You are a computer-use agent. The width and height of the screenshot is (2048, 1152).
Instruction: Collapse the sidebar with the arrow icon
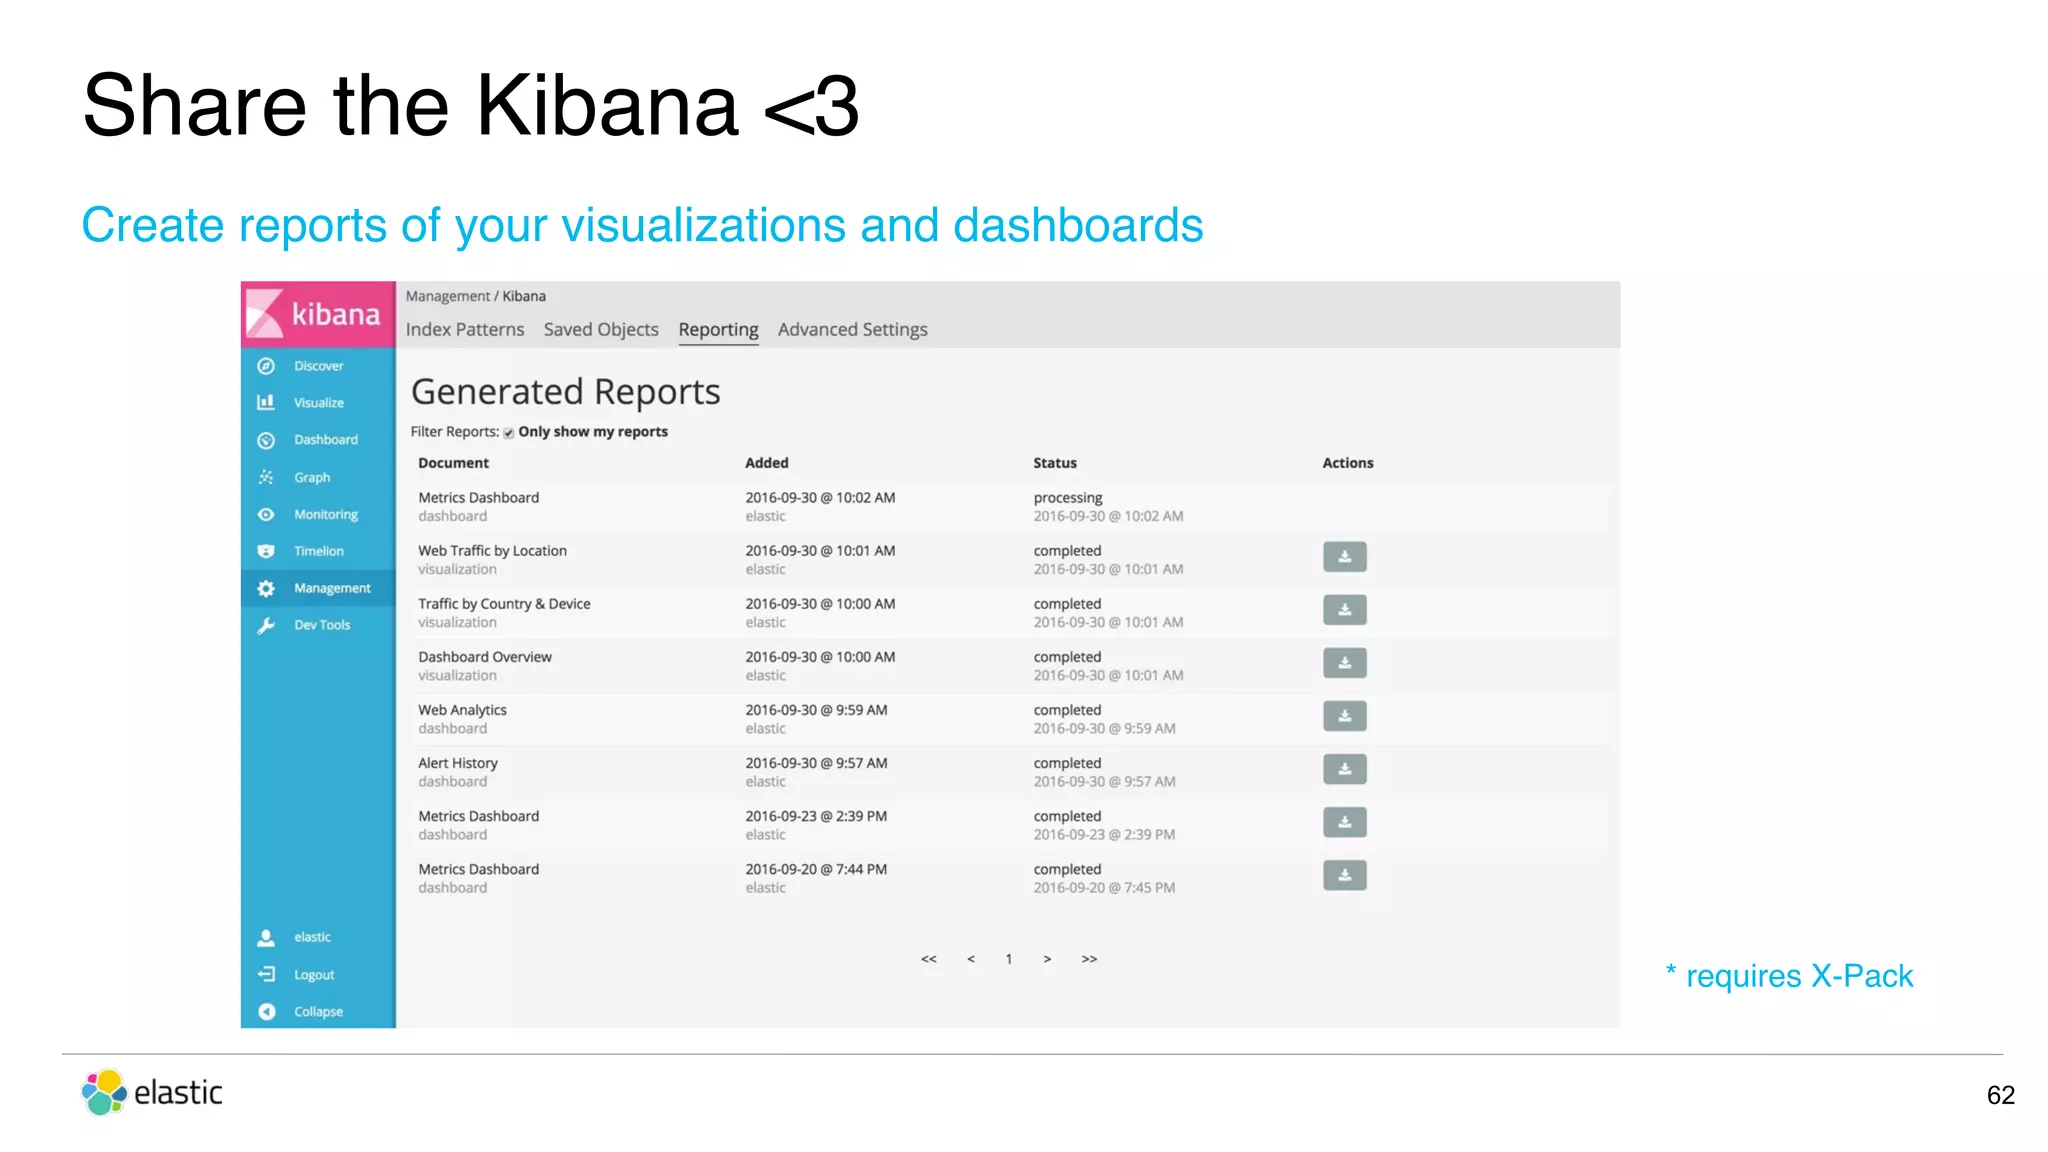tap(266, 1011)
